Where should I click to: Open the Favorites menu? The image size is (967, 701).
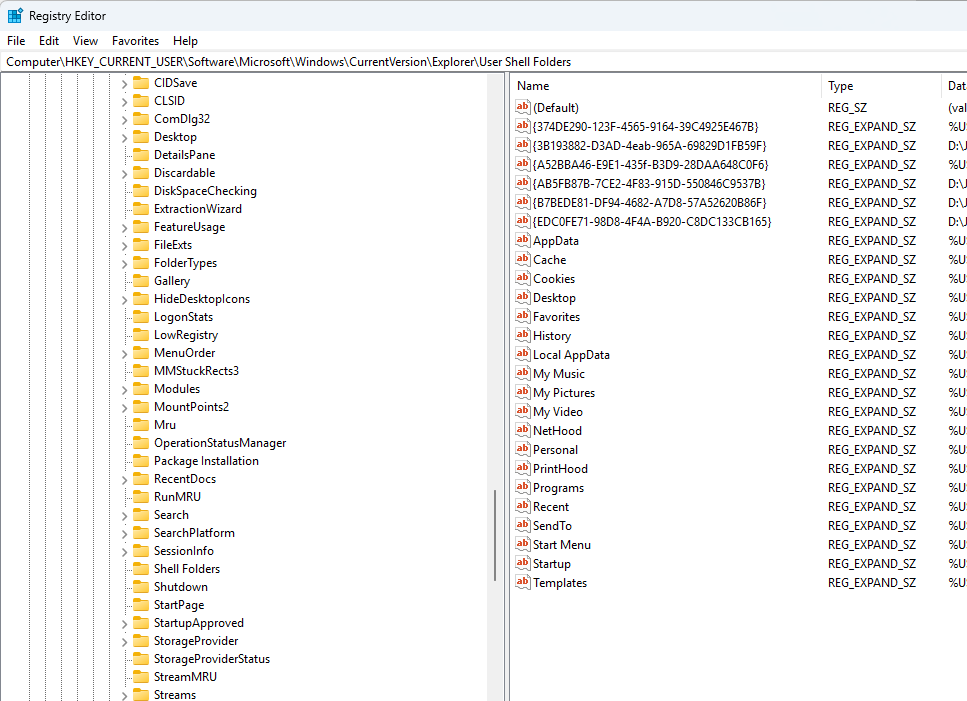135,40
